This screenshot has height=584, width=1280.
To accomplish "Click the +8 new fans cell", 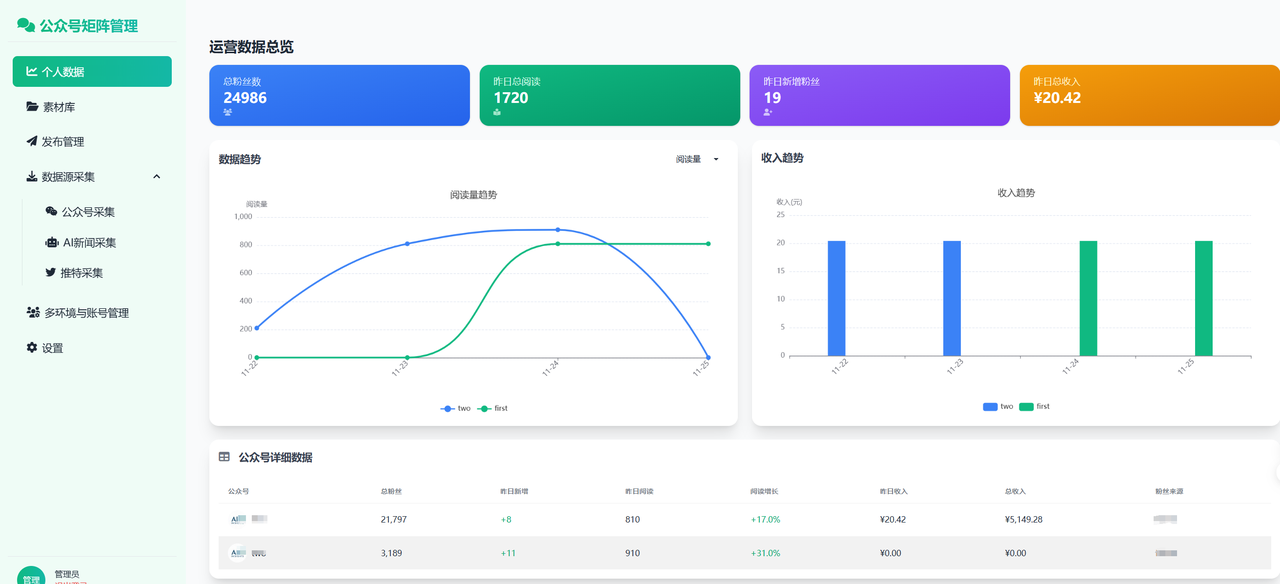I will tap(506, 519).
